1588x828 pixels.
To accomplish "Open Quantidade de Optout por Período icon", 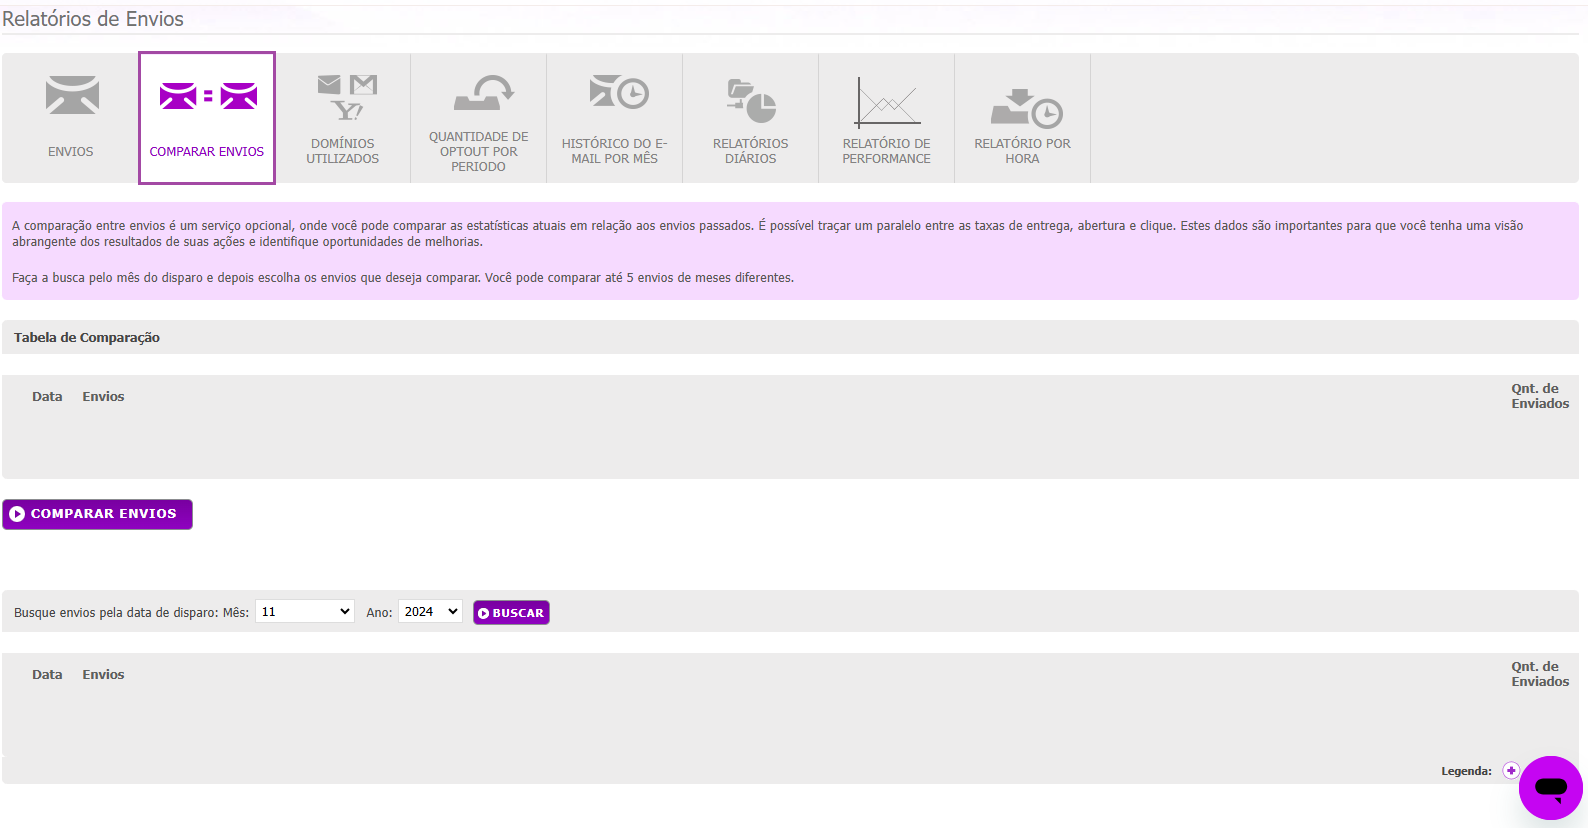I will pos(483,92).
